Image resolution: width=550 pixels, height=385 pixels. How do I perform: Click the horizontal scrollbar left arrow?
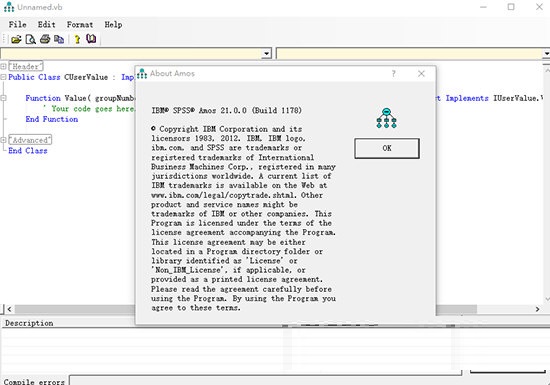click(9, 309)
